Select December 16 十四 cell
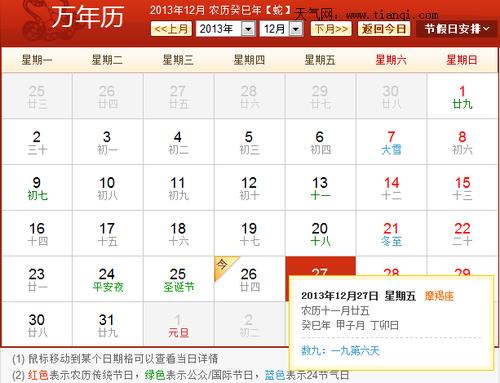The image size is (500, 383). coord(37,233)
